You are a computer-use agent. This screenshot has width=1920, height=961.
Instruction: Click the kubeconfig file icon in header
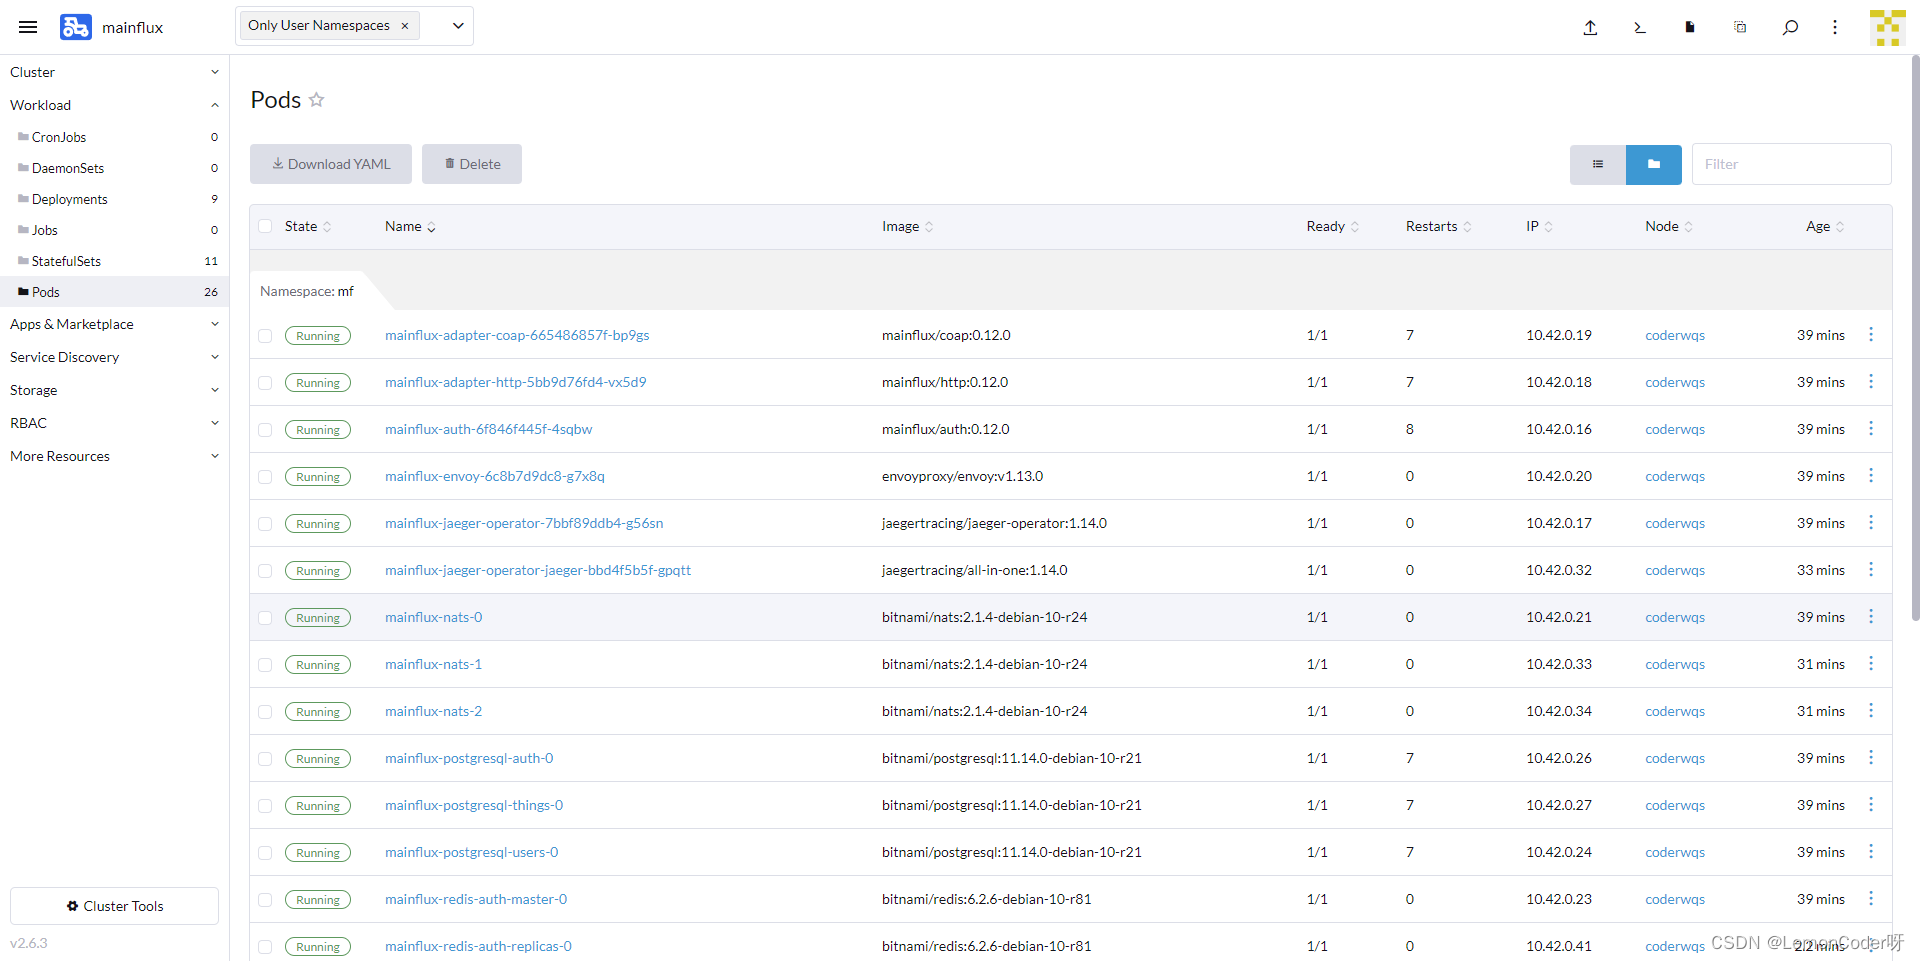pos(1690,27)
